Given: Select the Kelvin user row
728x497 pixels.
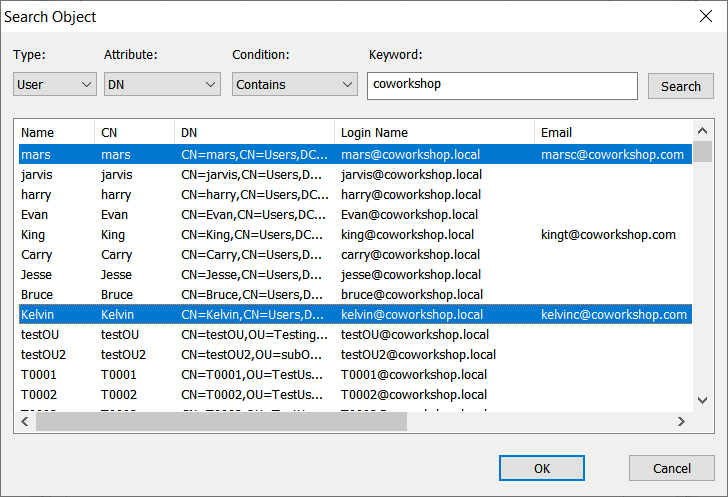Looking at the screenshot, I should pos(355,314).
